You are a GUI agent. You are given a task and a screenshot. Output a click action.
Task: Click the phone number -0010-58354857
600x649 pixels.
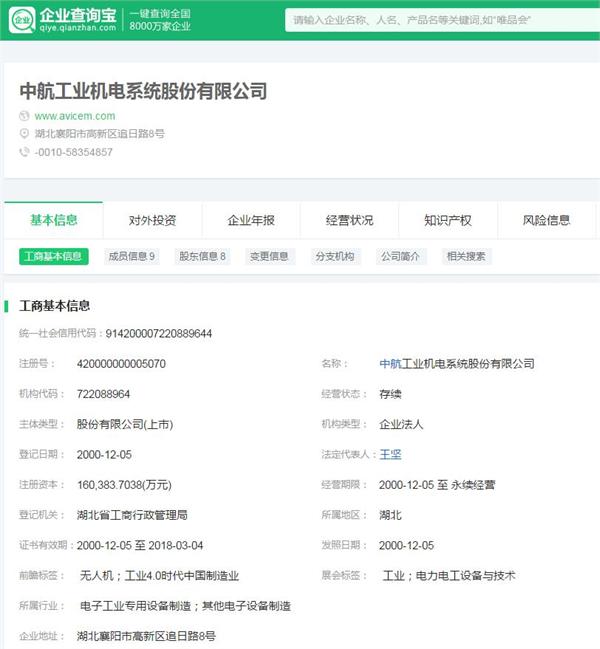click(74, 152)
